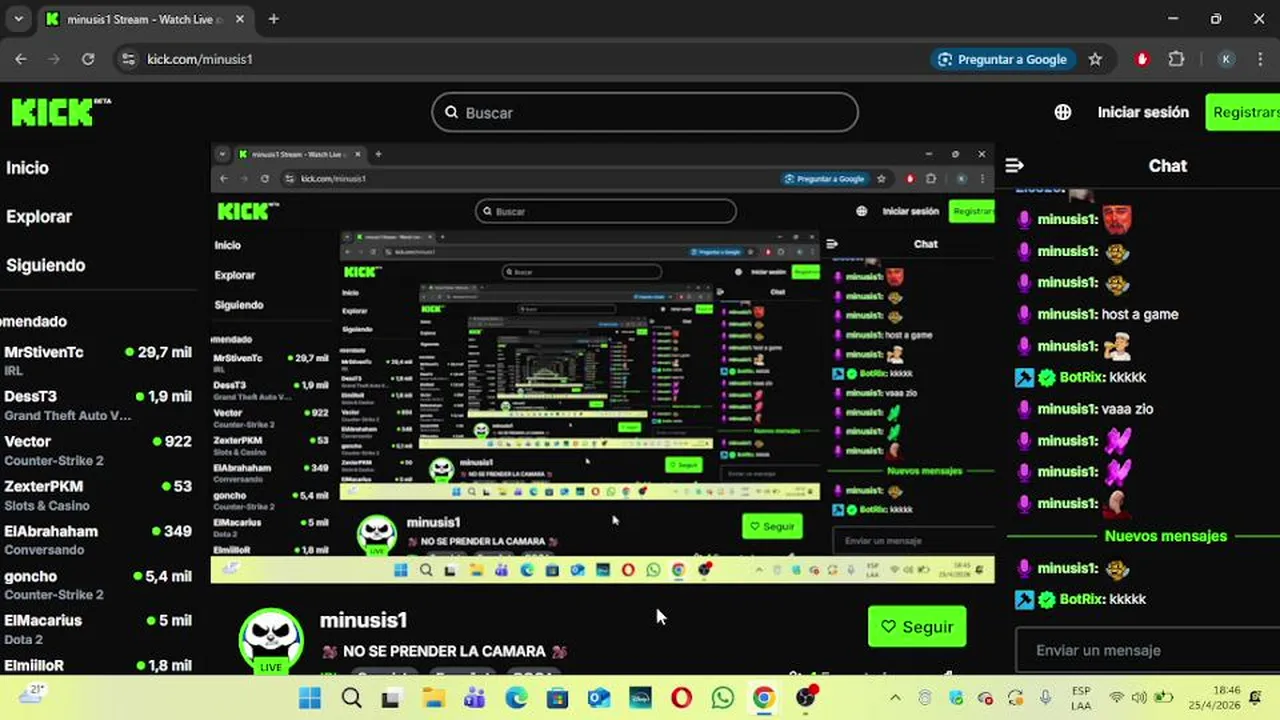Launch Microsoft Edge from the taskbar
The height and width of the screenshot is (720, 1280).
516,698
